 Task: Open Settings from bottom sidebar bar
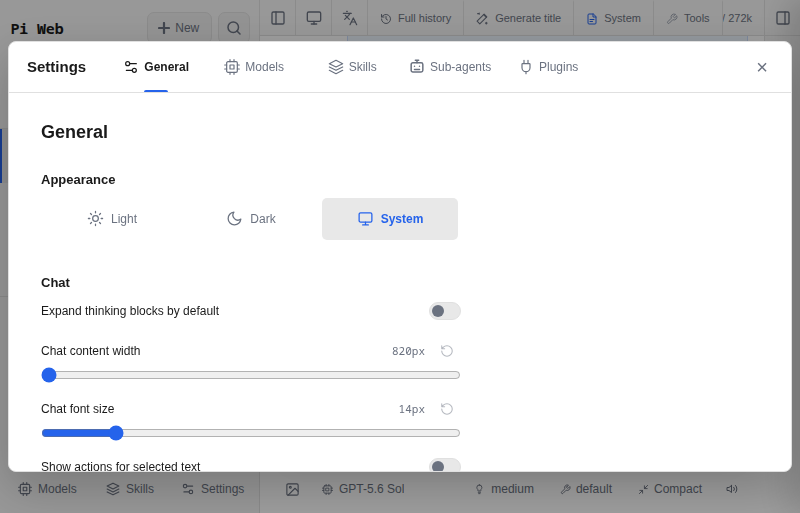click(213, 489)
